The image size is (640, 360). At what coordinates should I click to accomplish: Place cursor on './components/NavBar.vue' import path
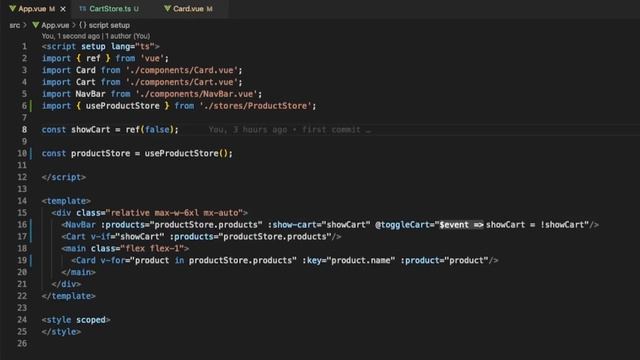click(x=196, y=94)
